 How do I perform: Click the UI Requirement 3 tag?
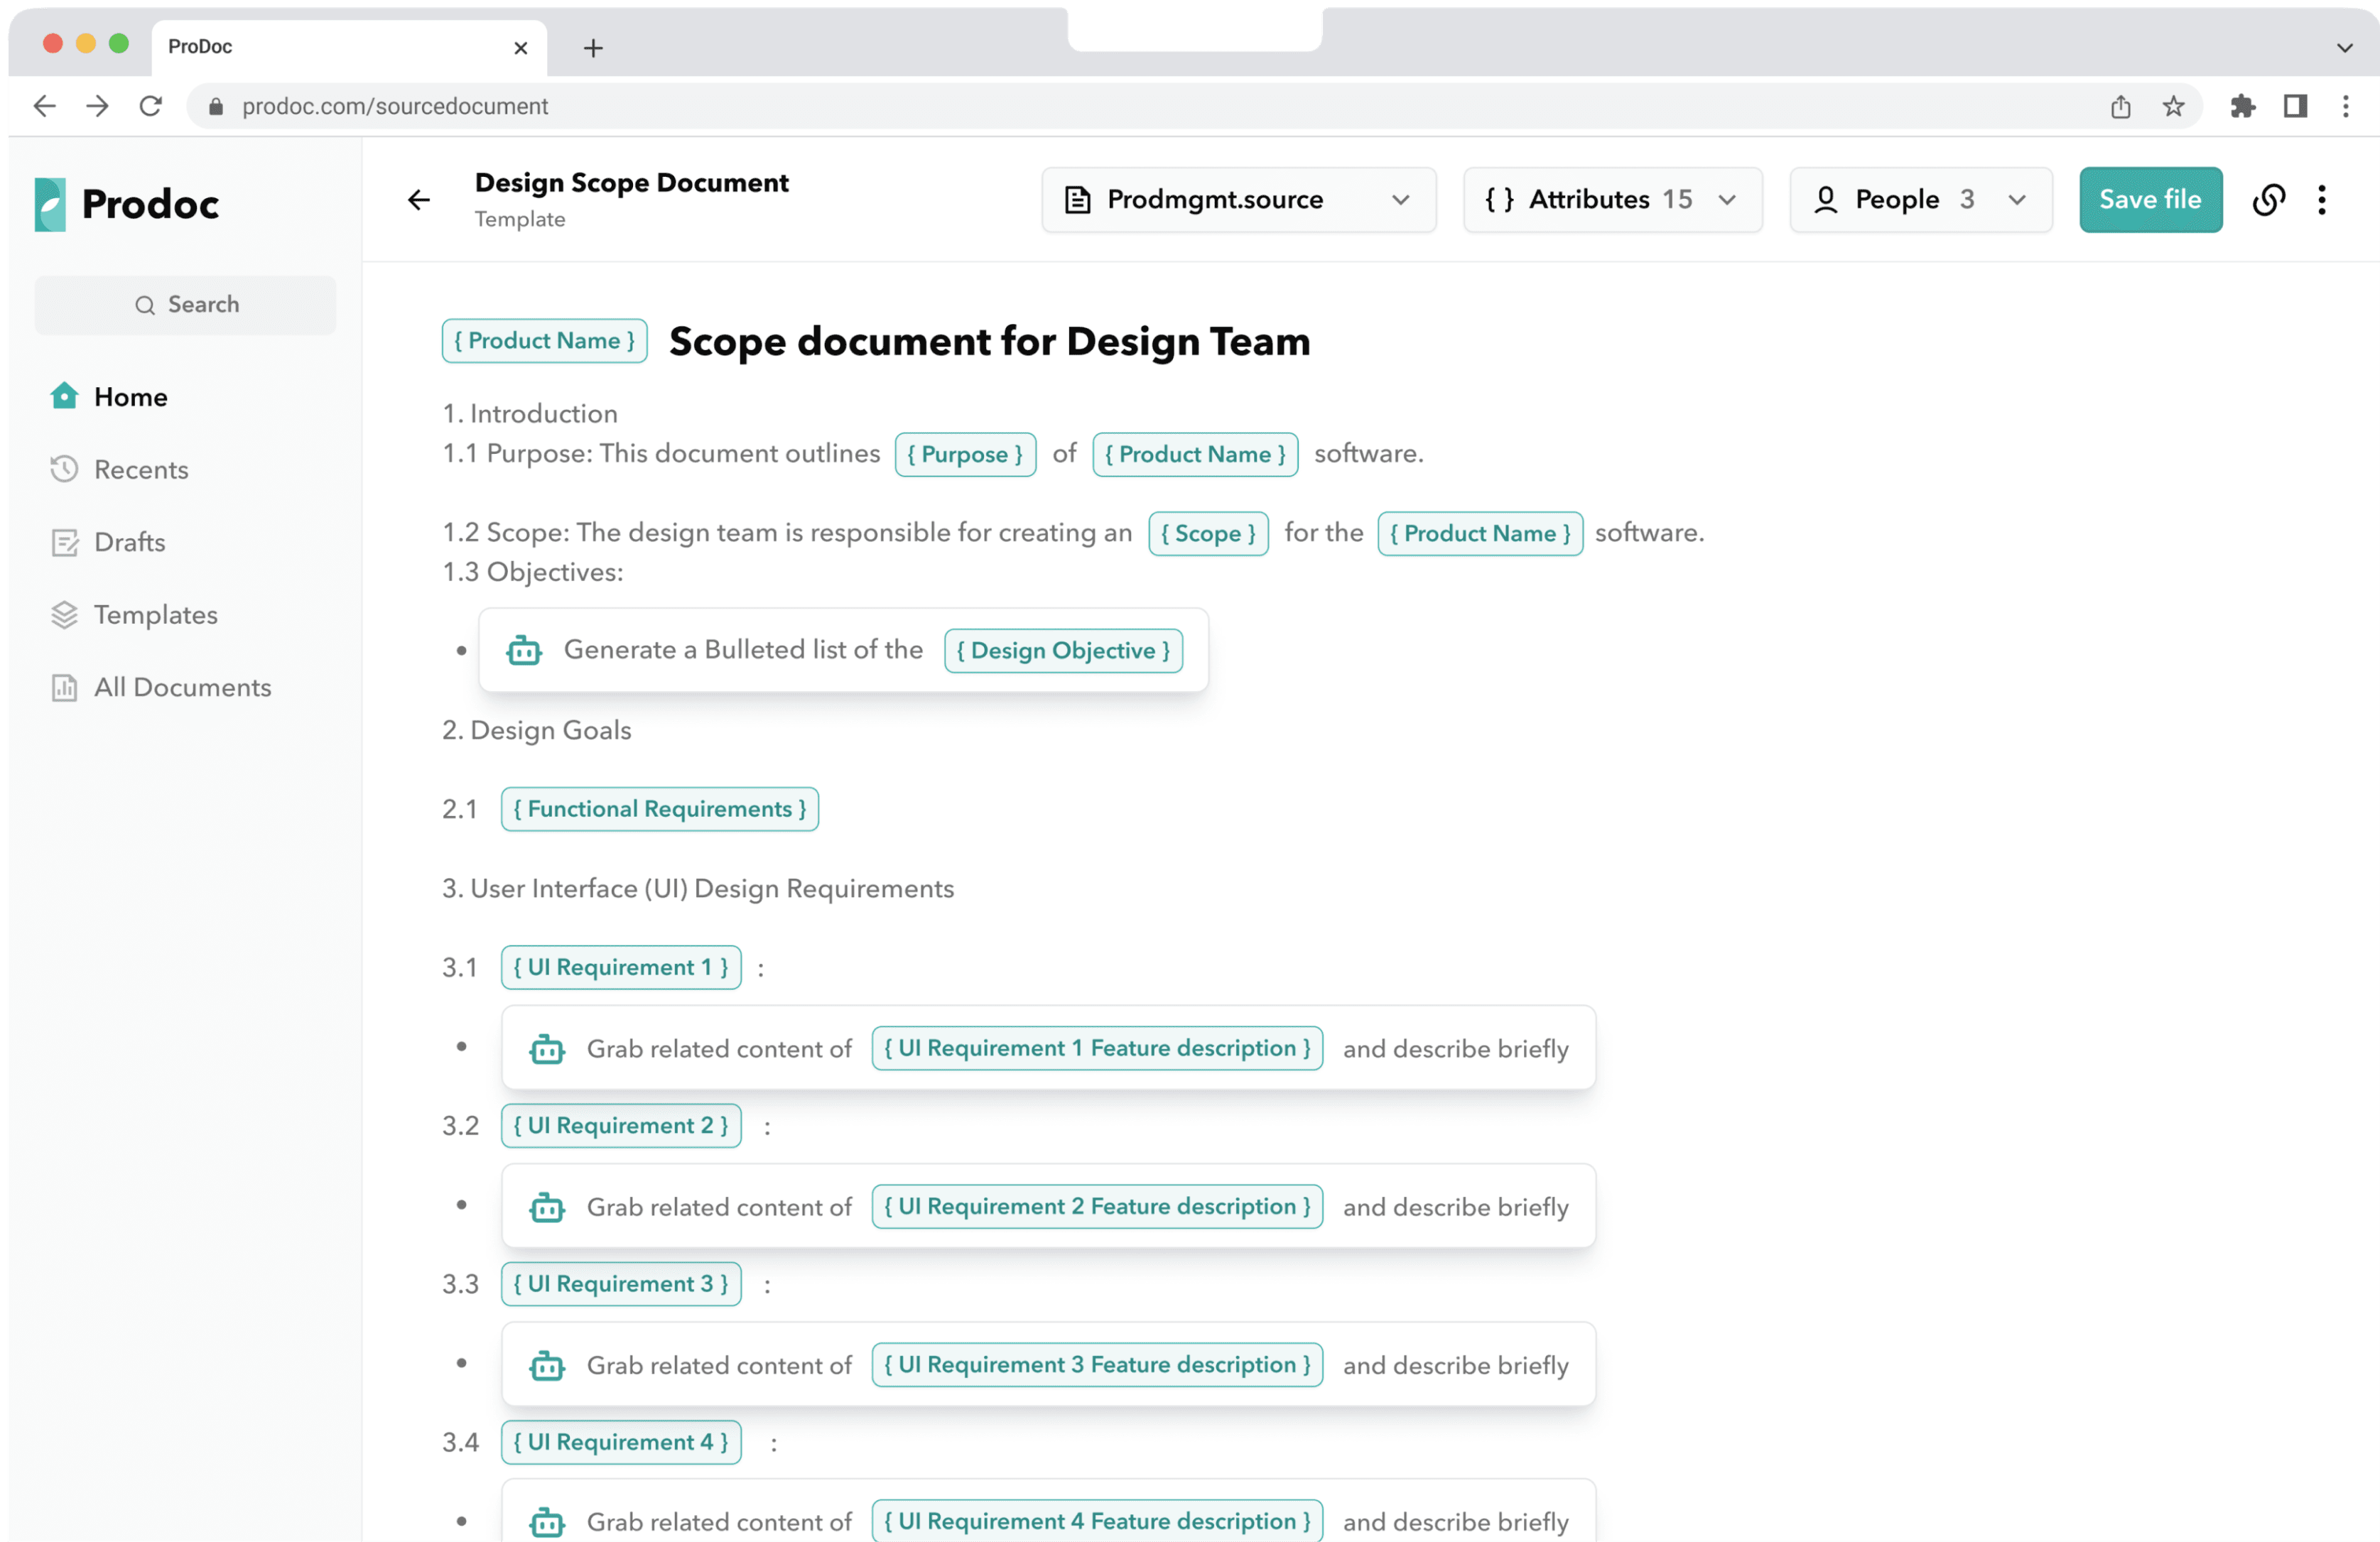coord(621,1283)
